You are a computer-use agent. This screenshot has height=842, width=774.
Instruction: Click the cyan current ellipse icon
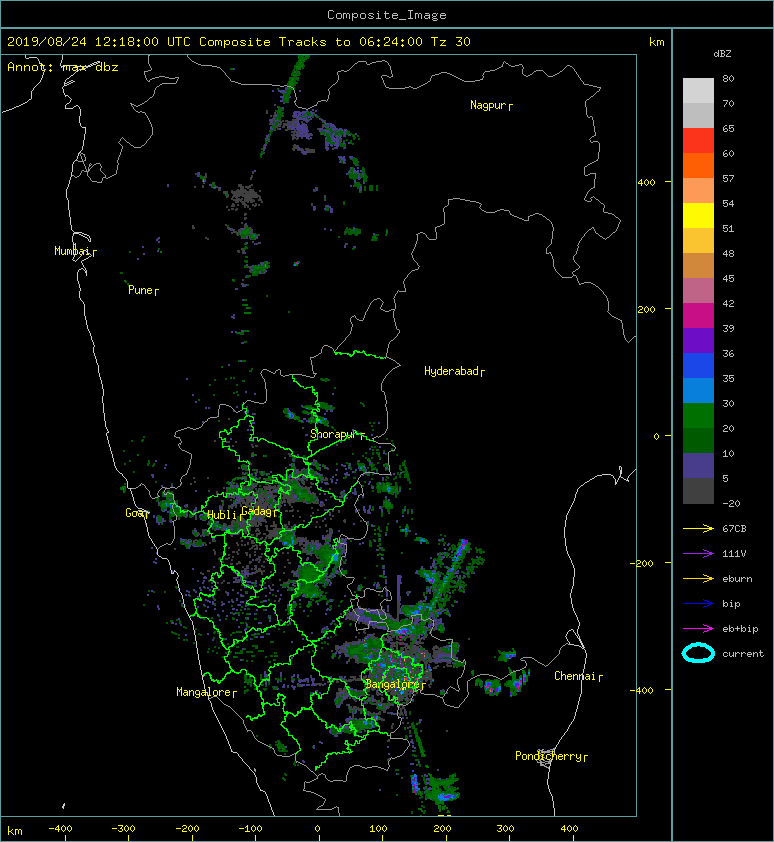[698, 653]
